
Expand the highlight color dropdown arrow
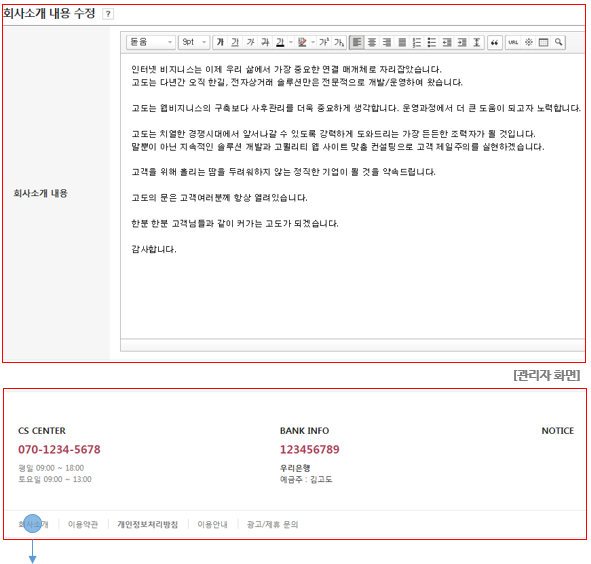point(313,42)
